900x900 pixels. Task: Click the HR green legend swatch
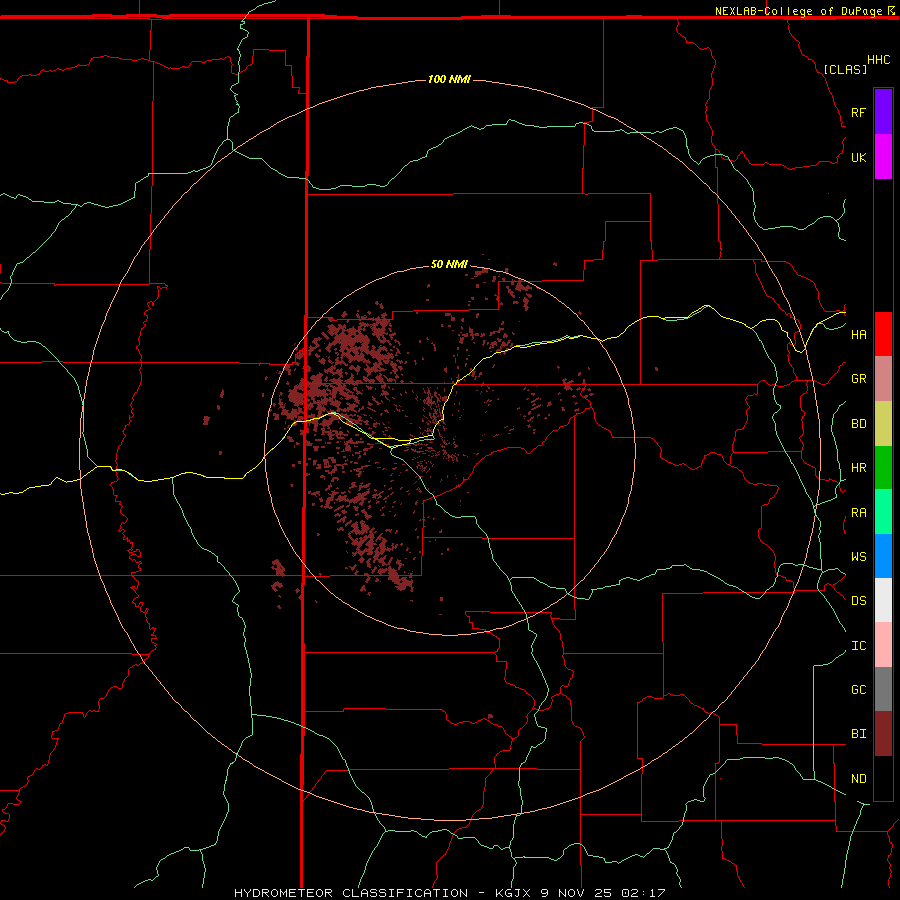tap(883, 468)
